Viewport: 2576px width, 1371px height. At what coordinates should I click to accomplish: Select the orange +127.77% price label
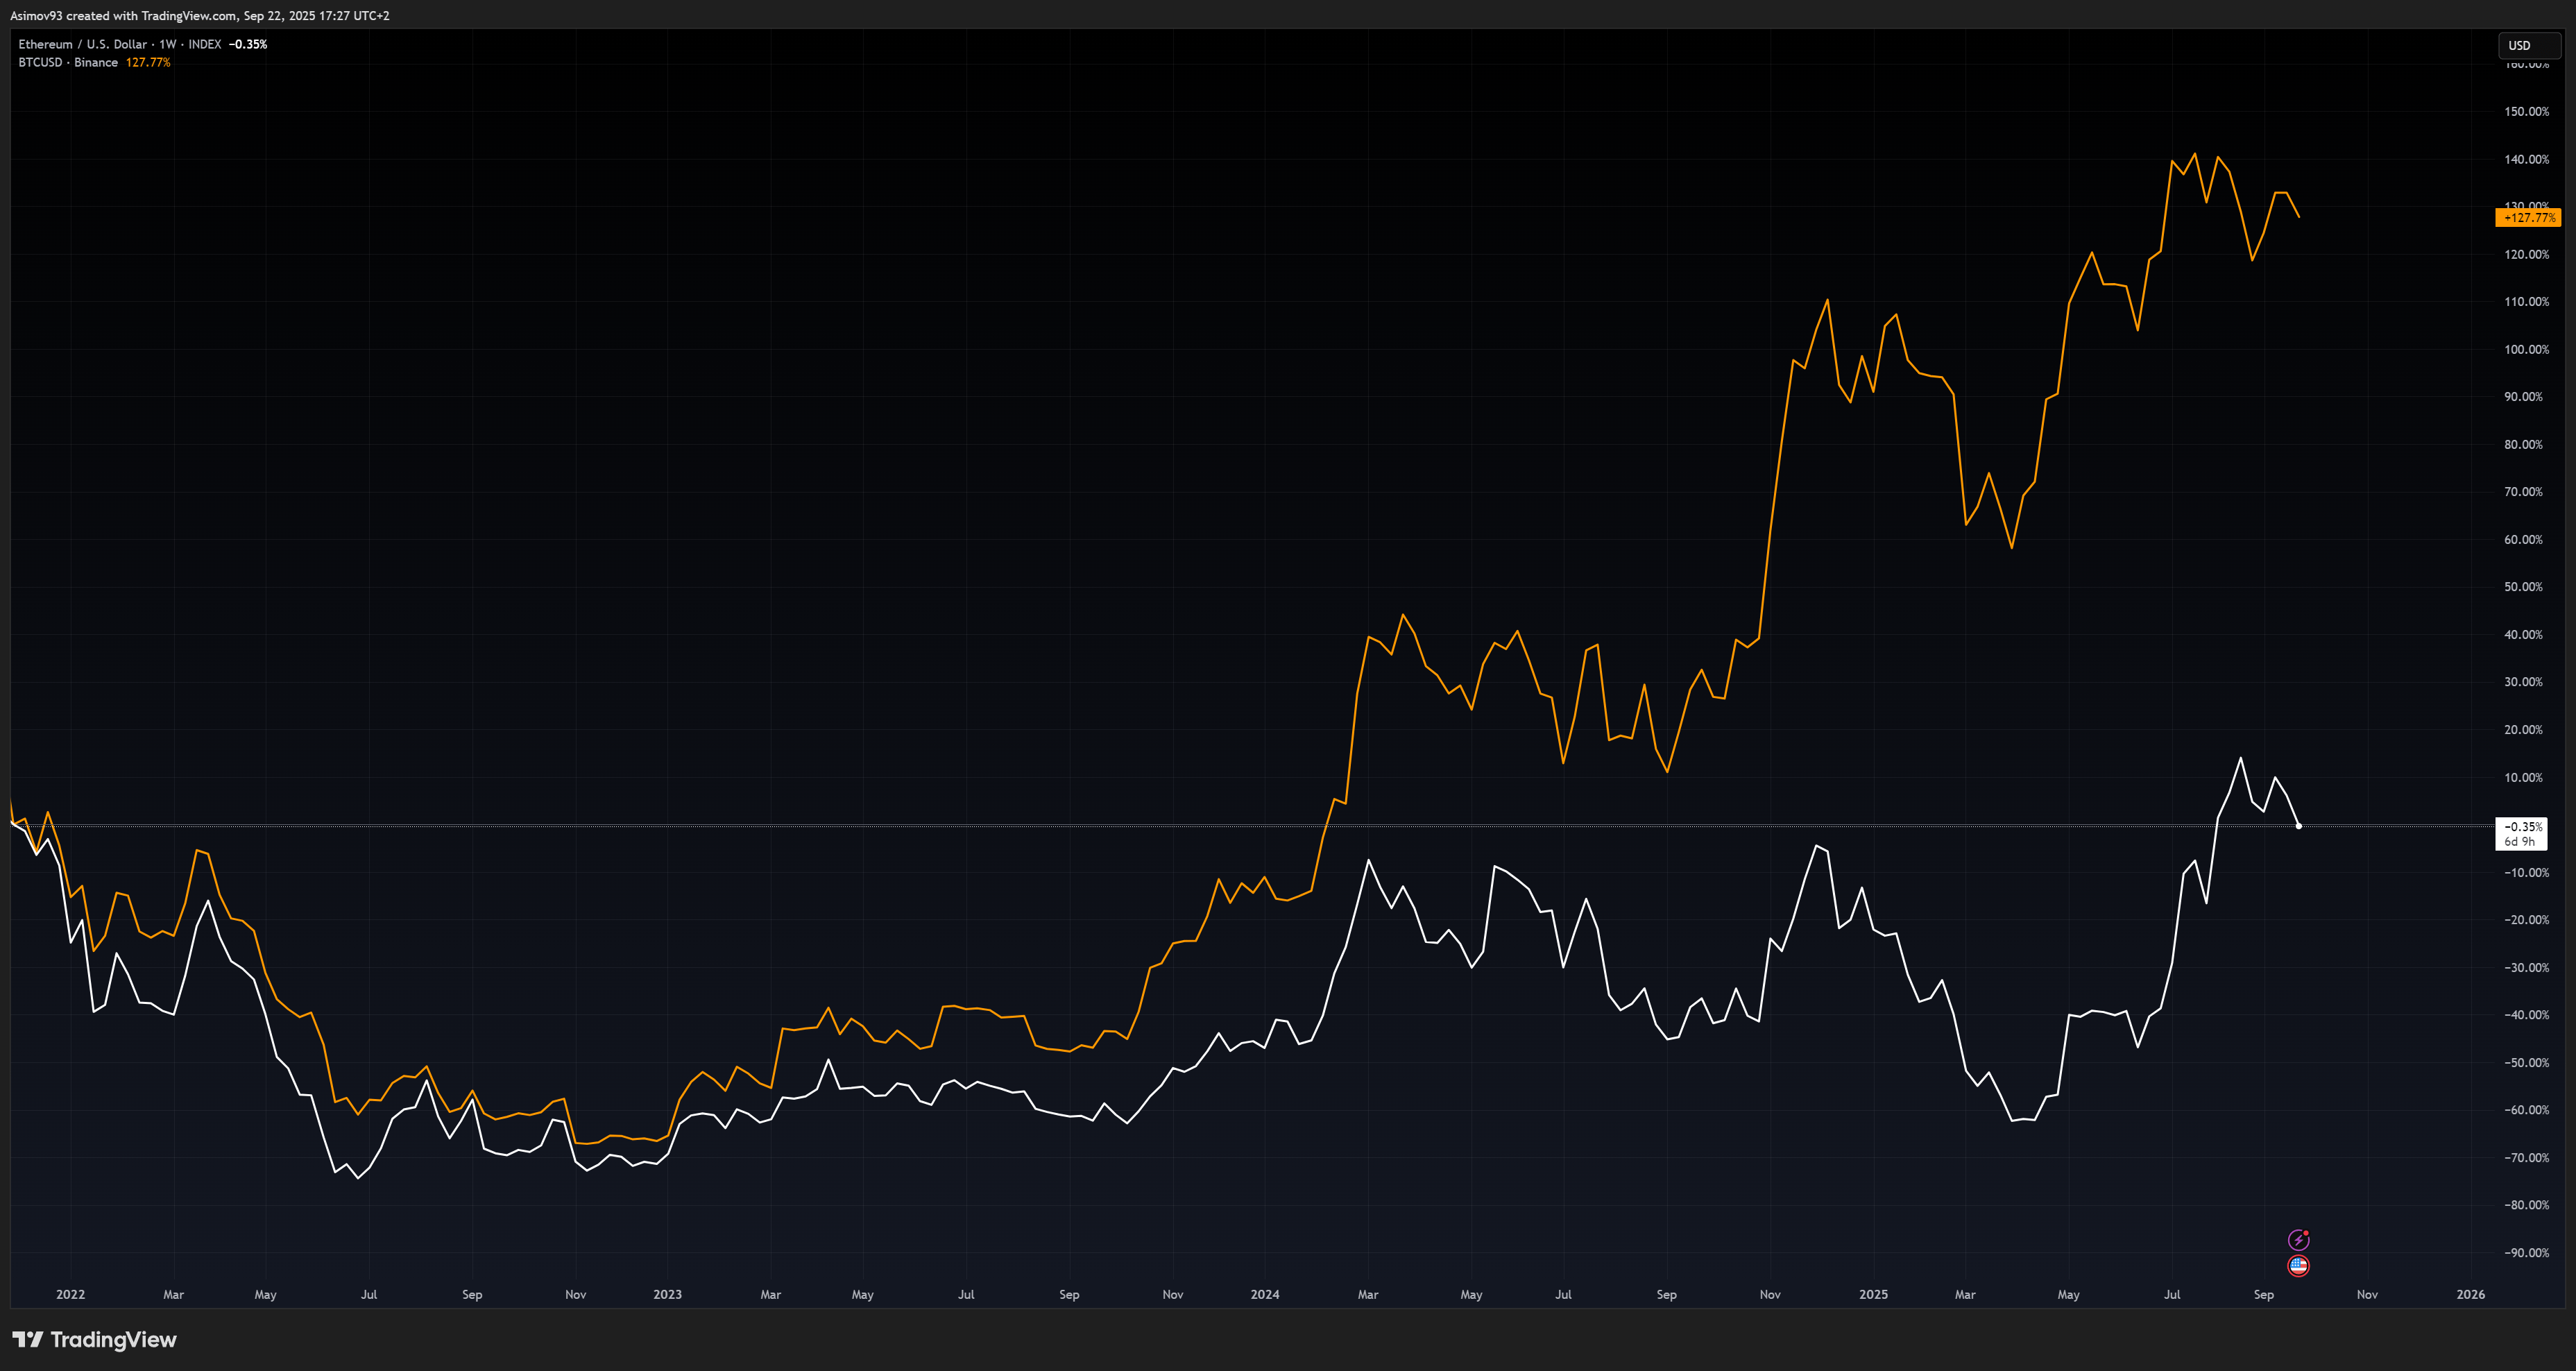coord(2528,217)
